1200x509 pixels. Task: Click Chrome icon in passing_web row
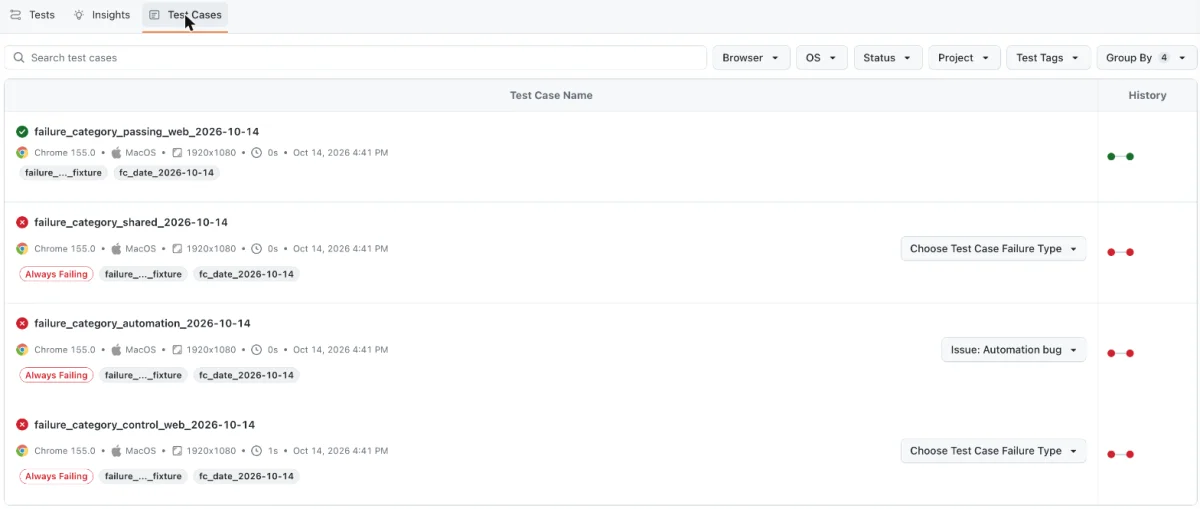click(x=22, y=153)
